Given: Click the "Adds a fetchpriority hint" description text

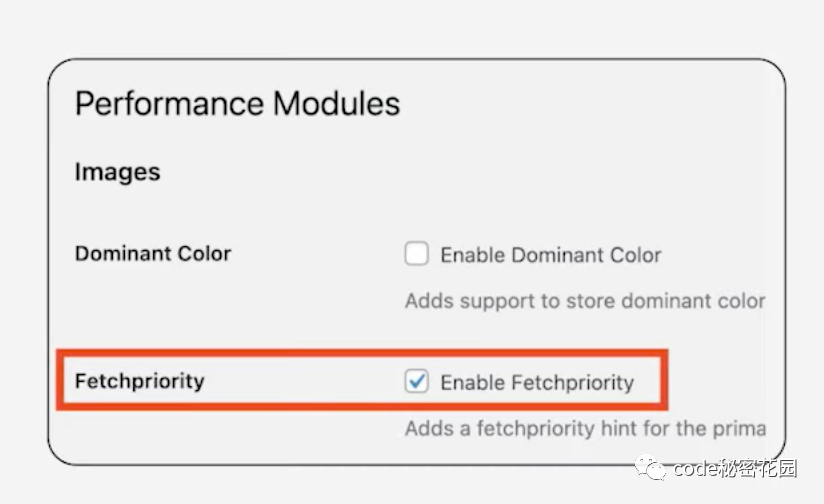Looking at the screenshot, I should [x=585, y=429].
